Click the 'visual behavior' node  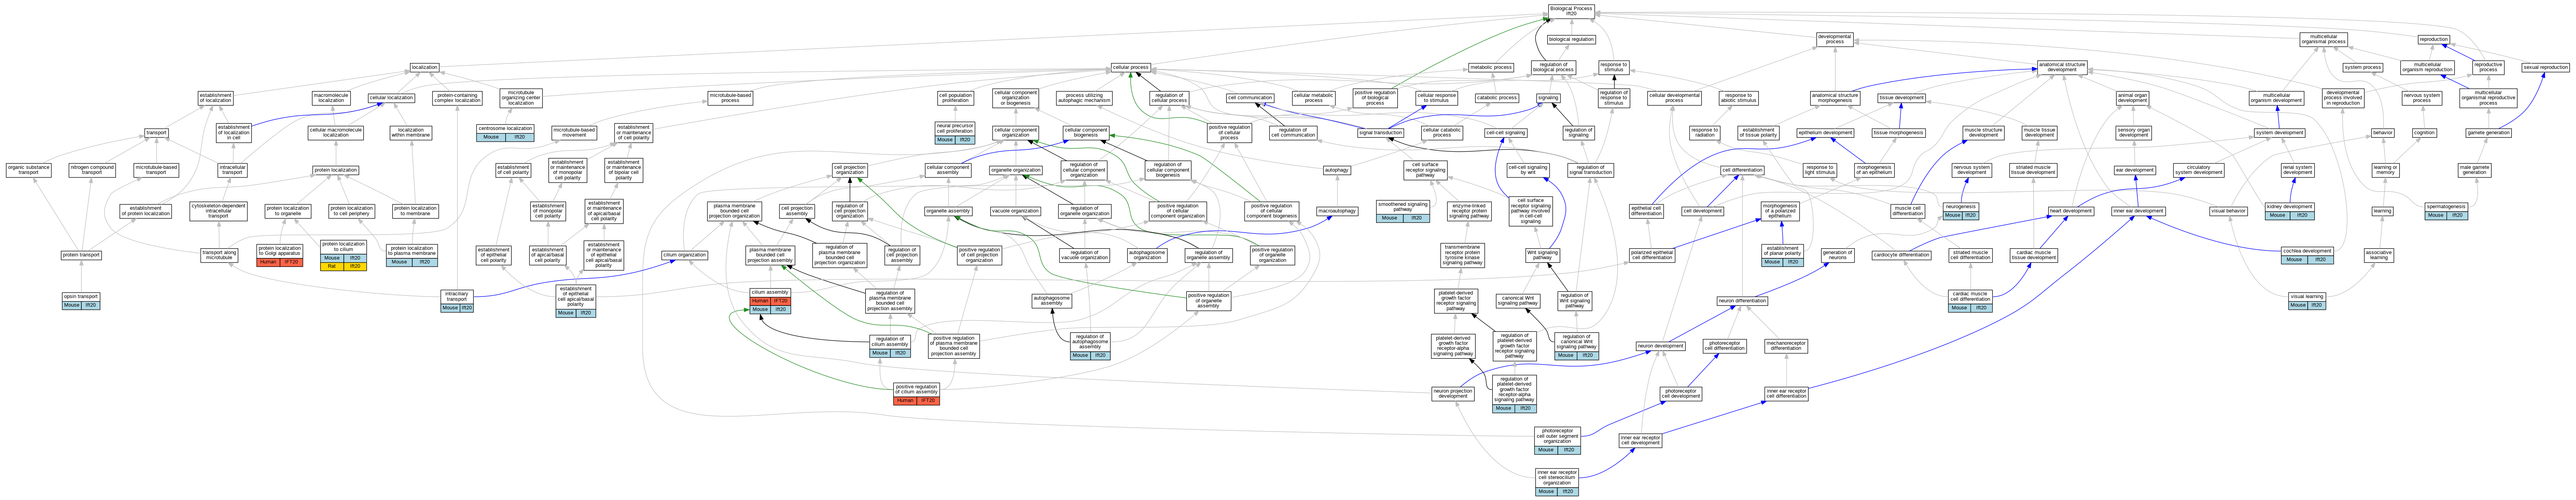pos(2229,211)
